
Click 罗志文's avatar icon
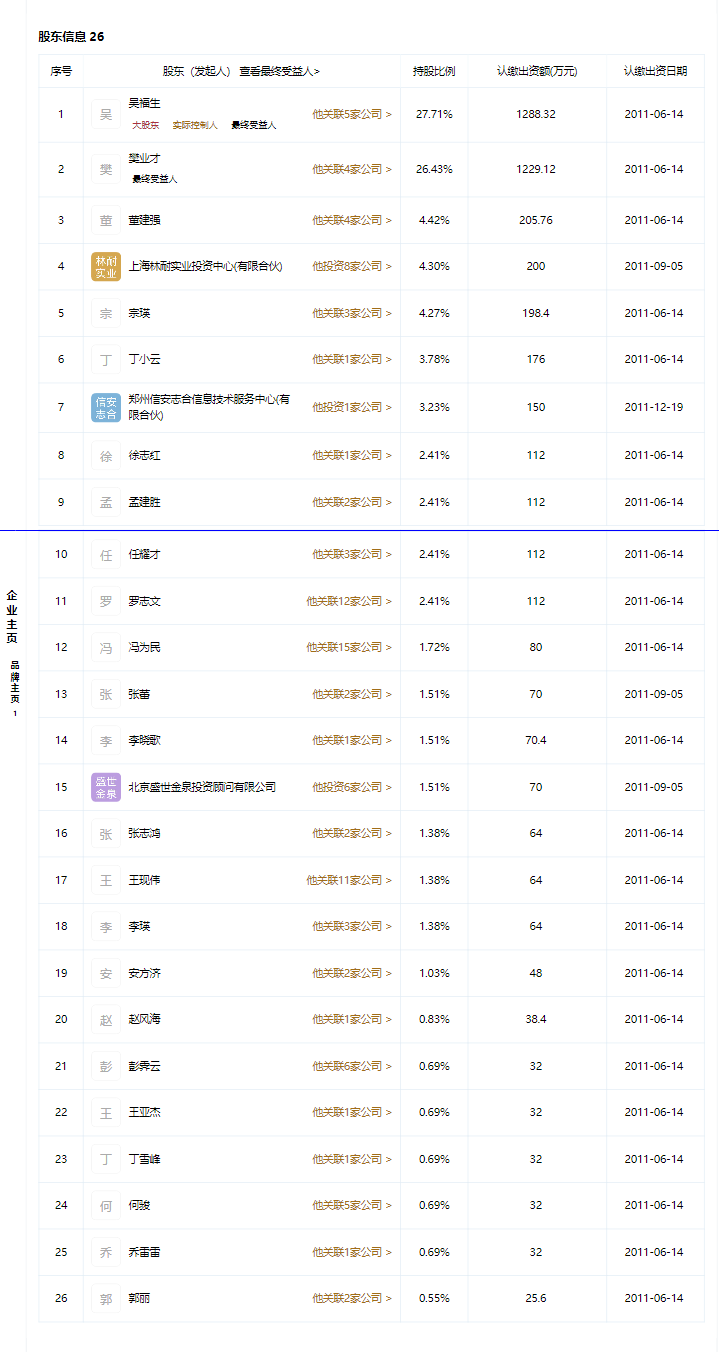point(105,600)
